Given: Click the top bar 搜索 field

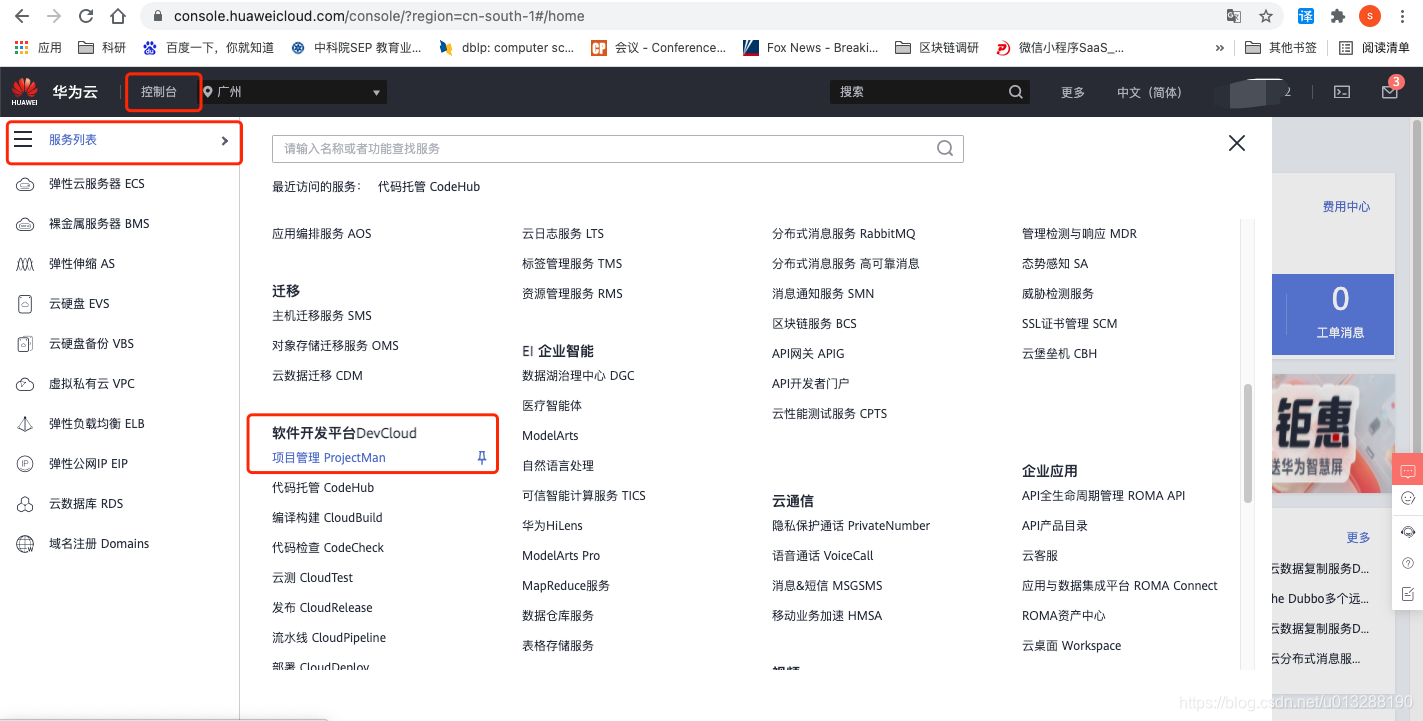Looking at the screenshot, I should click(x=928, y=92).
